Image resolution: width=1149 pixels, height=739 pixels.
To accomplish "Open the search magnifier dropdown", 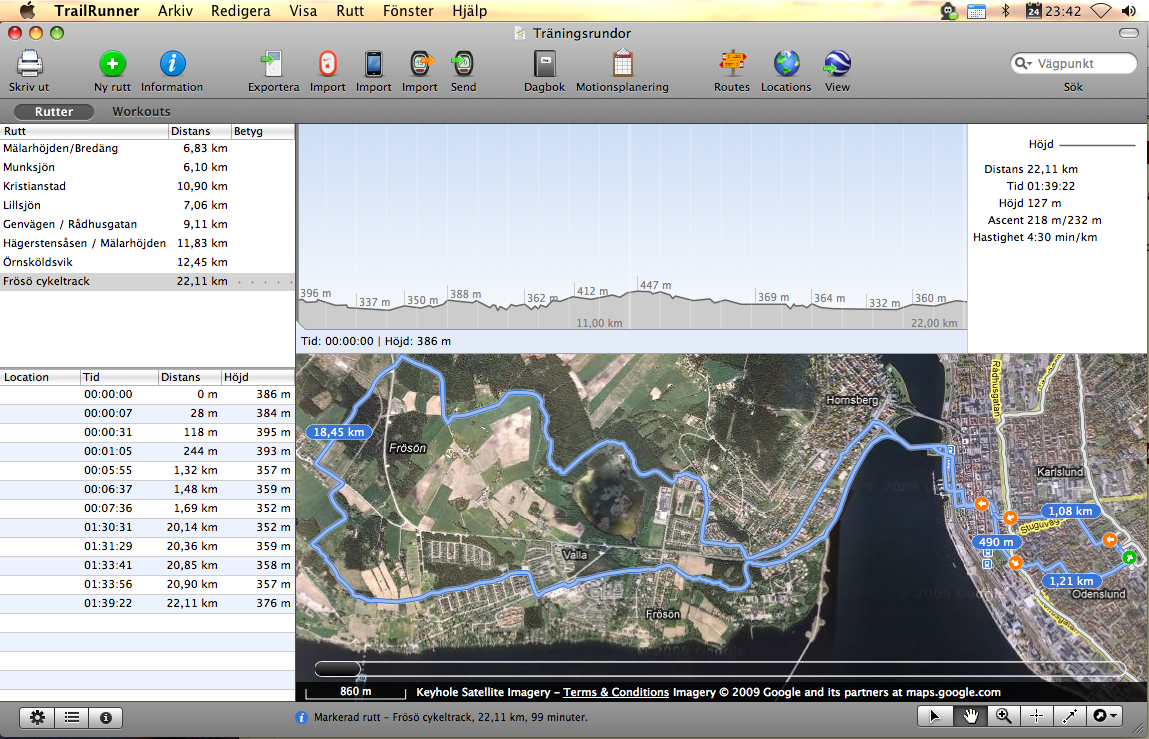I will coord(1023,64).
